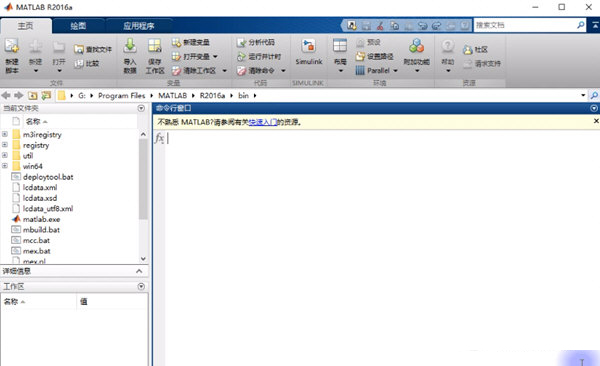Image resolution: width=600 pixels, height=366 pixels.
Task: Click the Save Workspace (保存工作区) icon
Action: (x=155, y=46)
